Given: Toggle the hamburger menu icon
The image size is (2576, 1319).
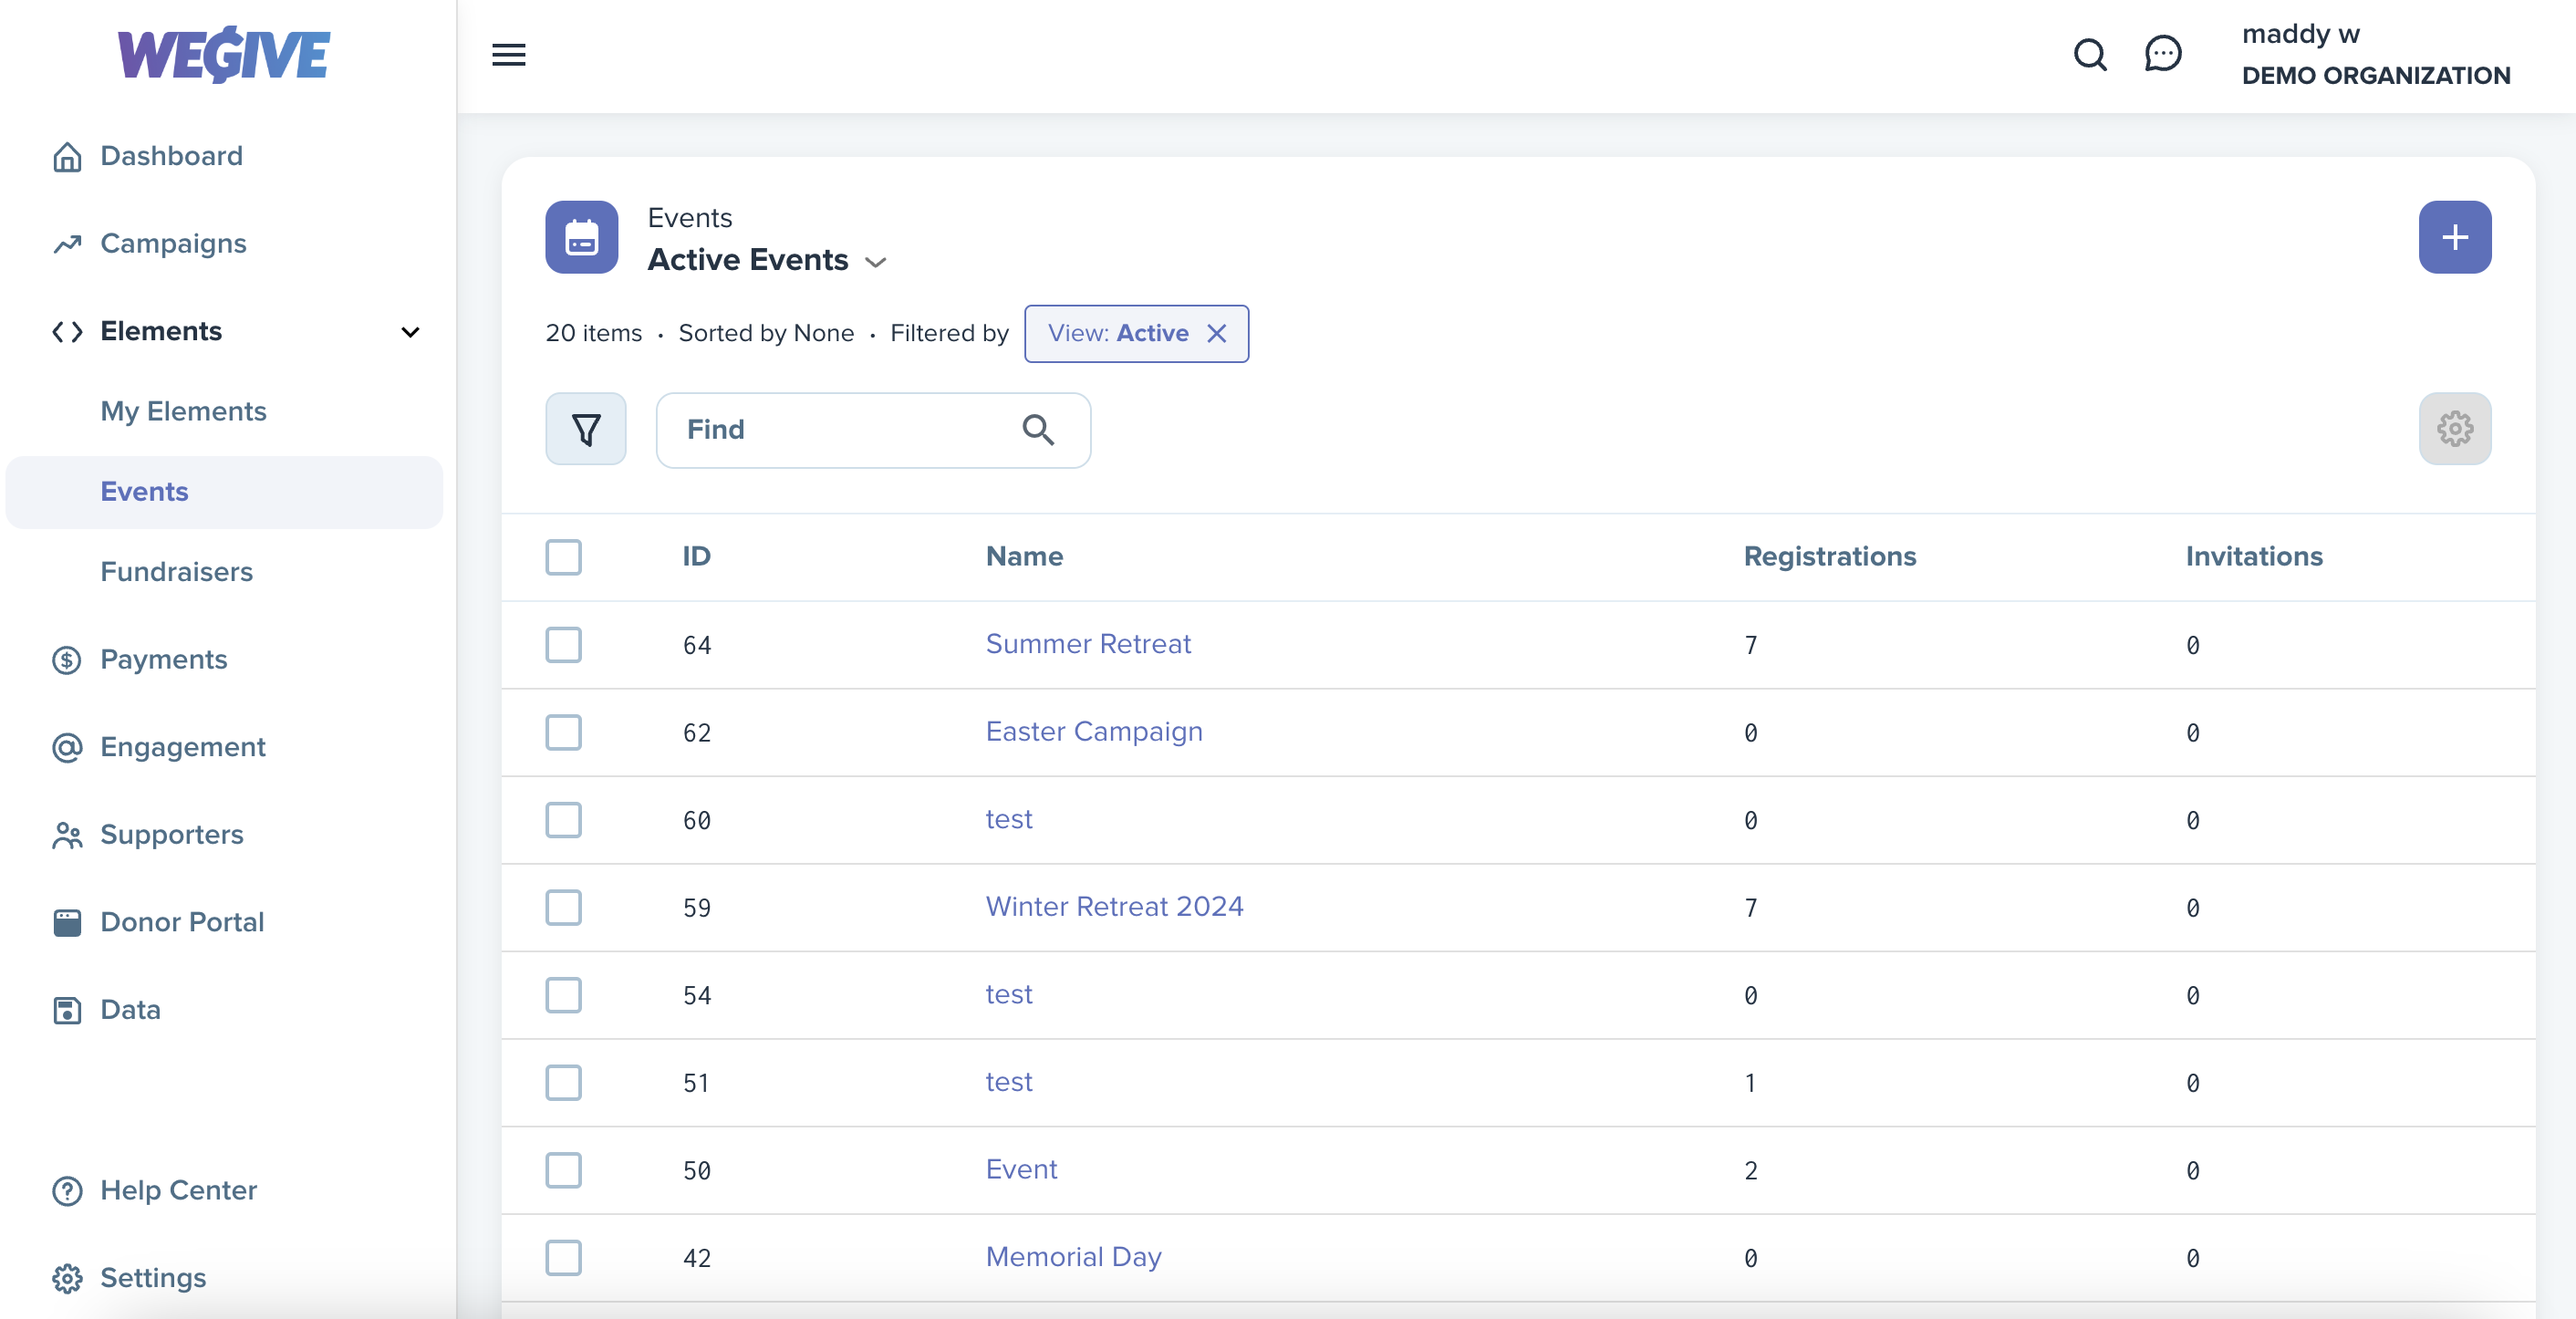Looking at the screenshot, I should click(509, 55).
